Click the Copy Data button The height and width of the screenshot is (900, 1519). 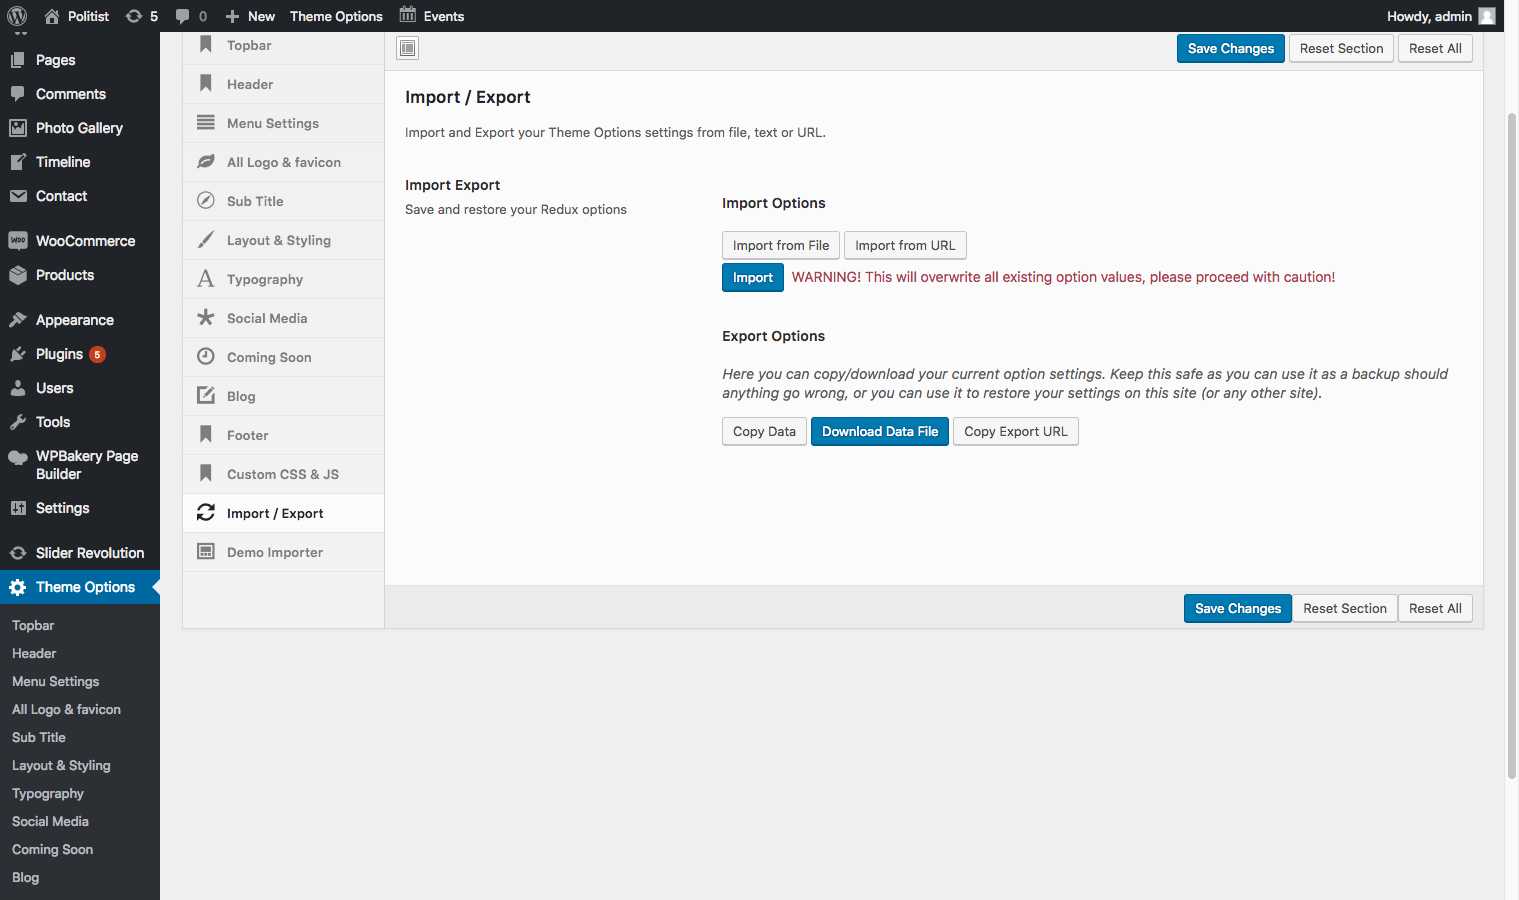[764, 431]
